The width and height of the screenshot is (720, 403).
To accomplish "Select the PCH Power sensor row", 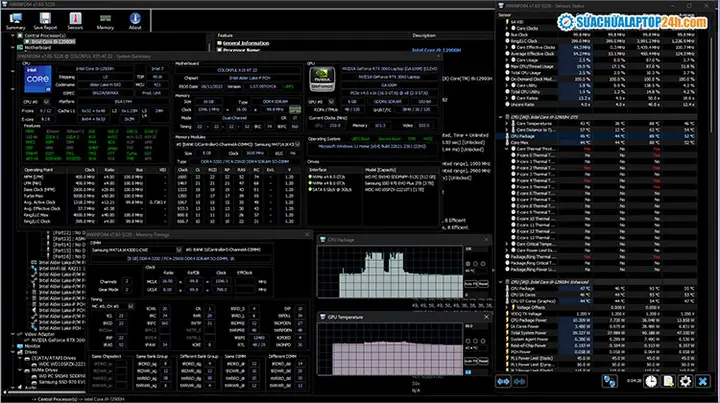I will coord(603,352).
